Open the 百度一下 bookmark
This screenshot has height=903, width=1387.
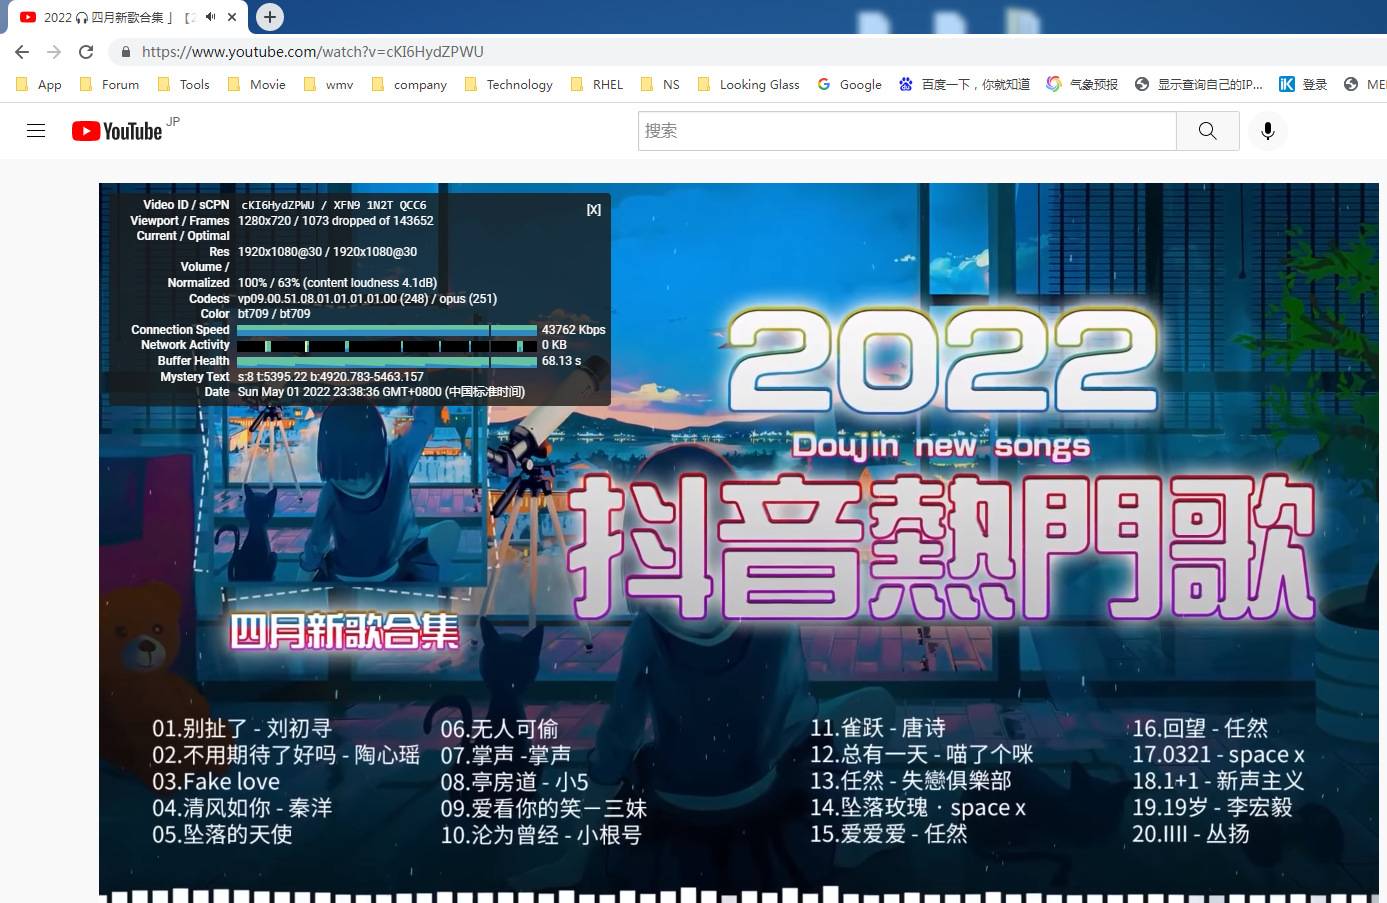tap(964, 85)
